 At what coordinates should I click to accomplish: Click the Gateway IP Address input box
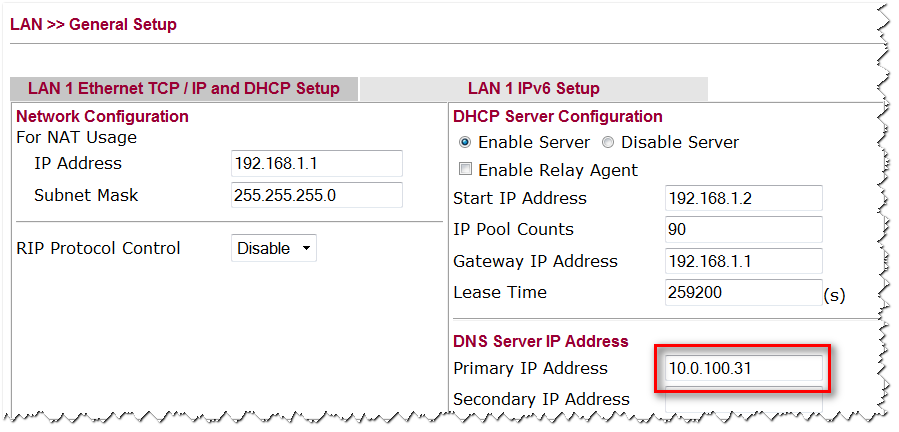pyautogui.click(x=743, y=261)
